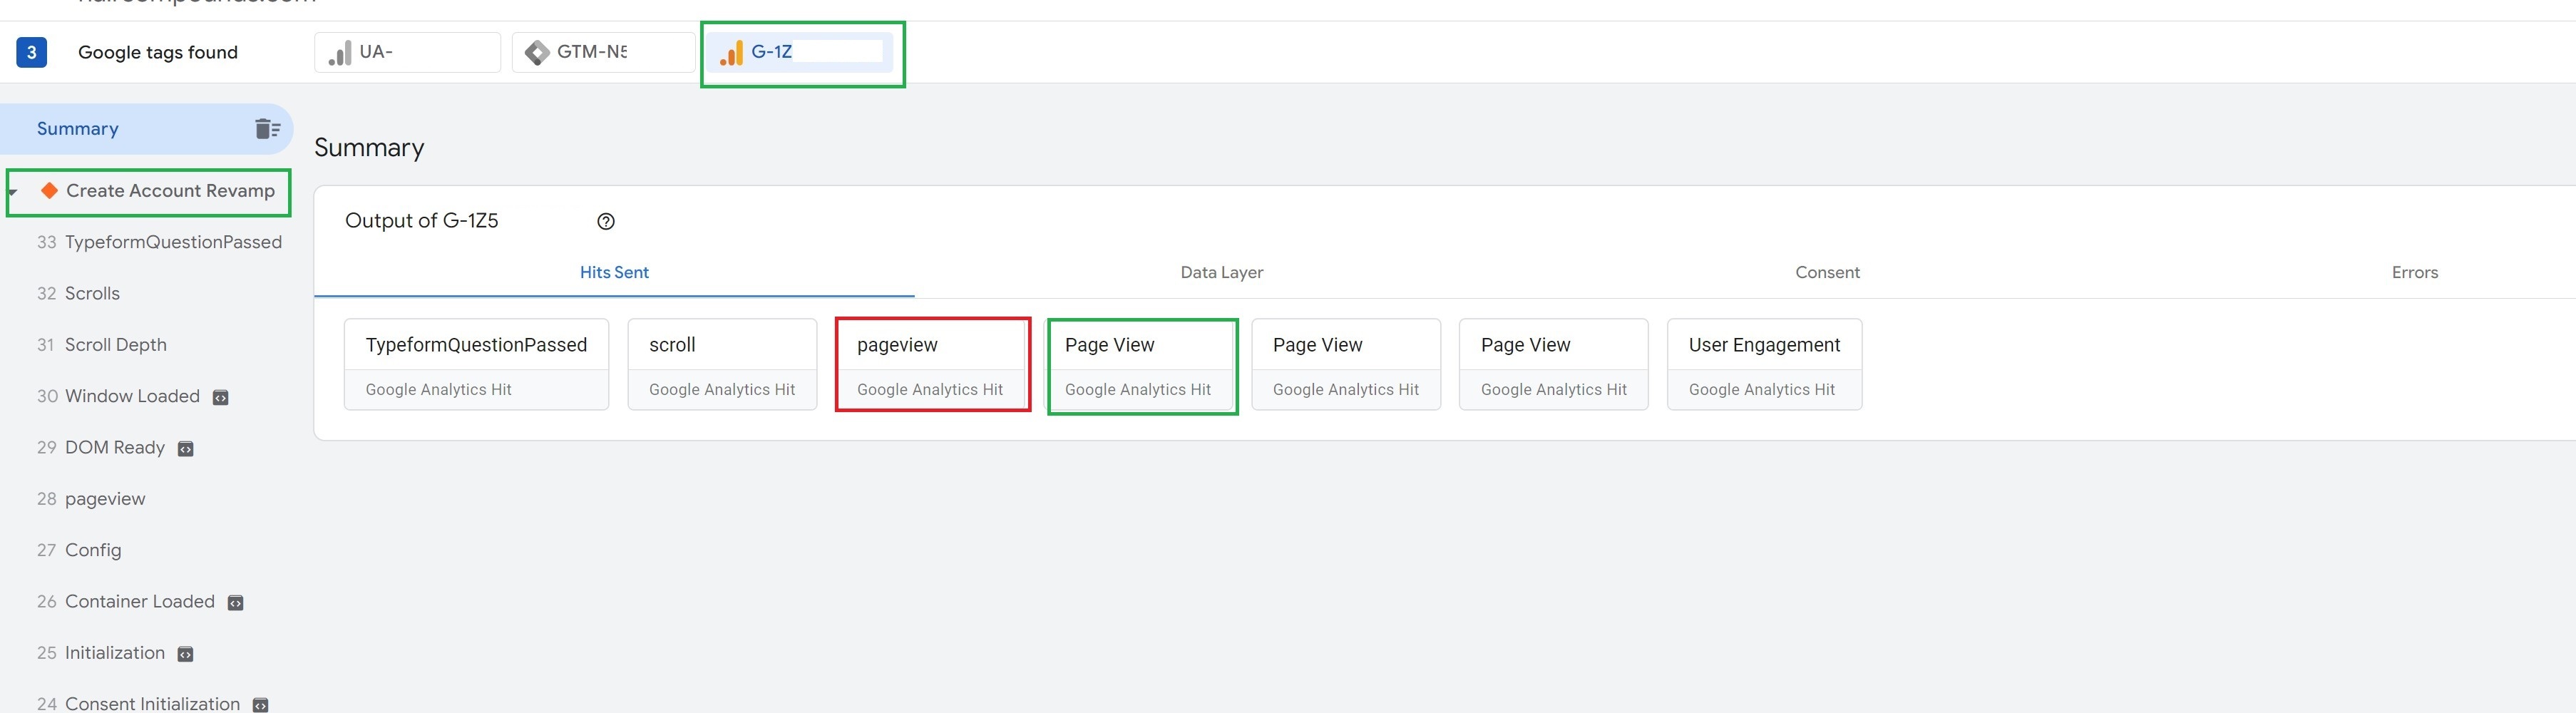Select the GTM-N5 container chip
This screenshot has height=713, width=2576.
click(603, 52)
